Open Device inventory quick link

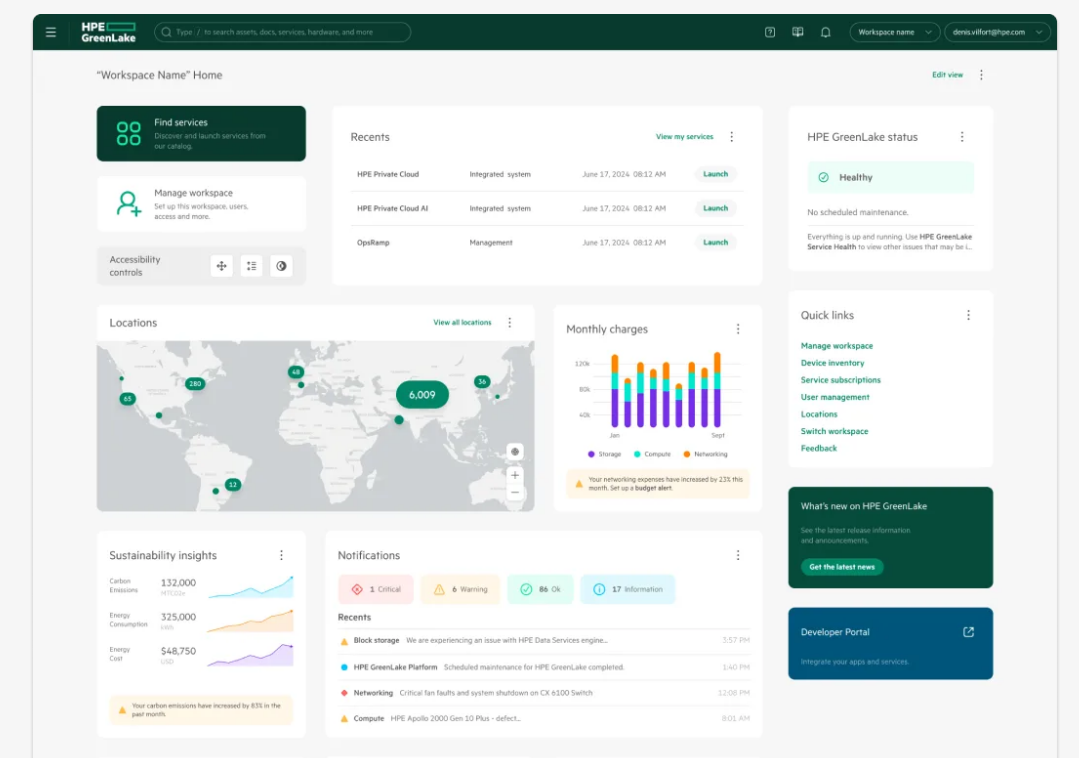[833, 363]
